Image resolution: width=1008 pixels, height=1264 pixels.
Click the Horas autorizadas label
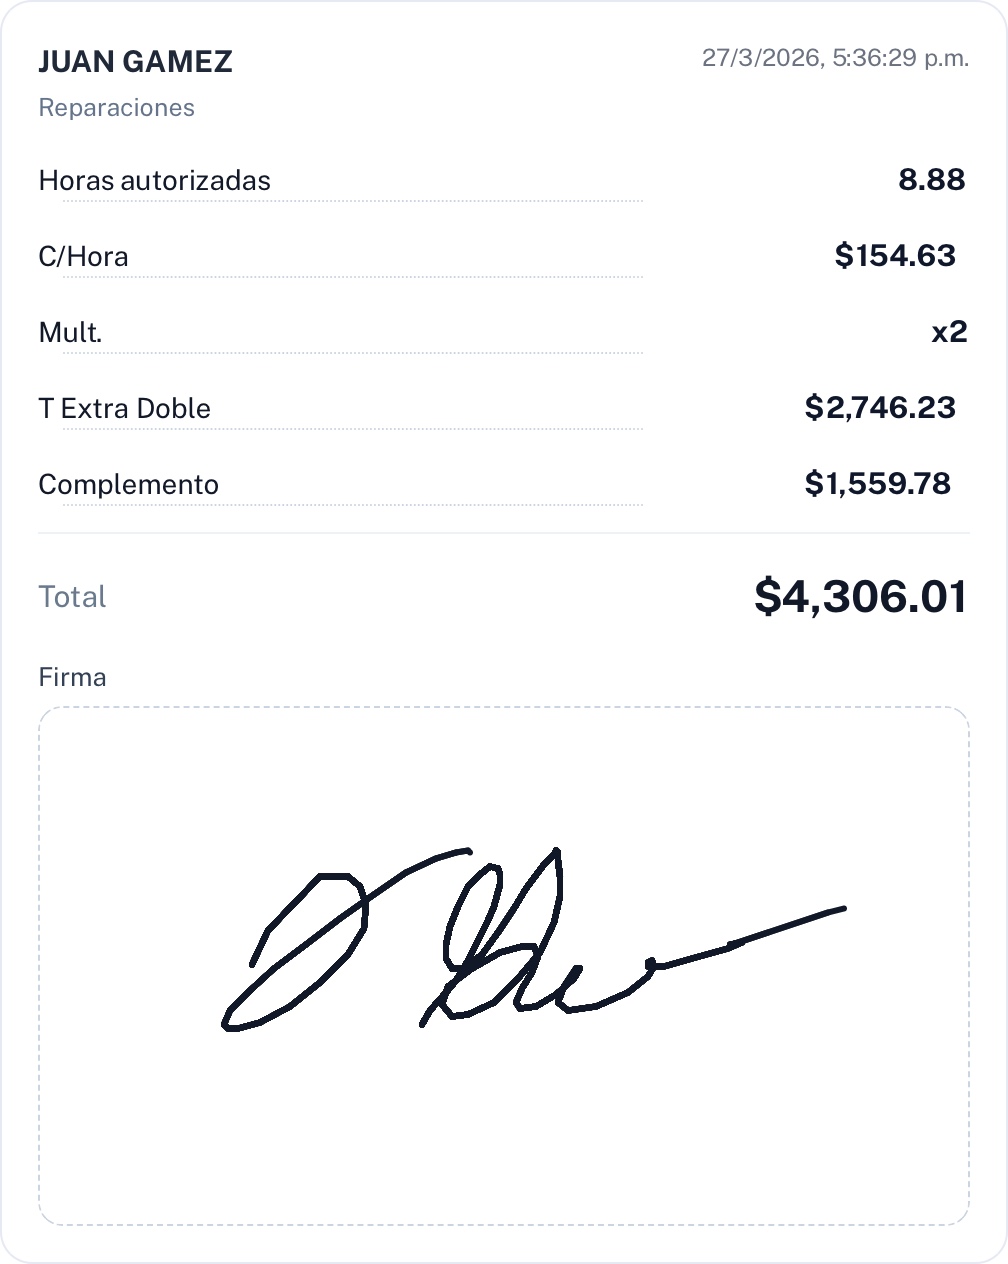click(x=154, y=181)
